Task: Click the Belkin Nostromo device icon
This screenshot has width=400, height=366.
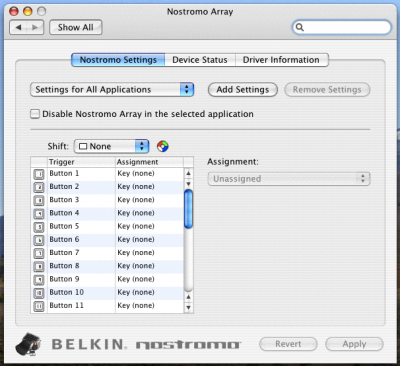Action: pos(28,344)
